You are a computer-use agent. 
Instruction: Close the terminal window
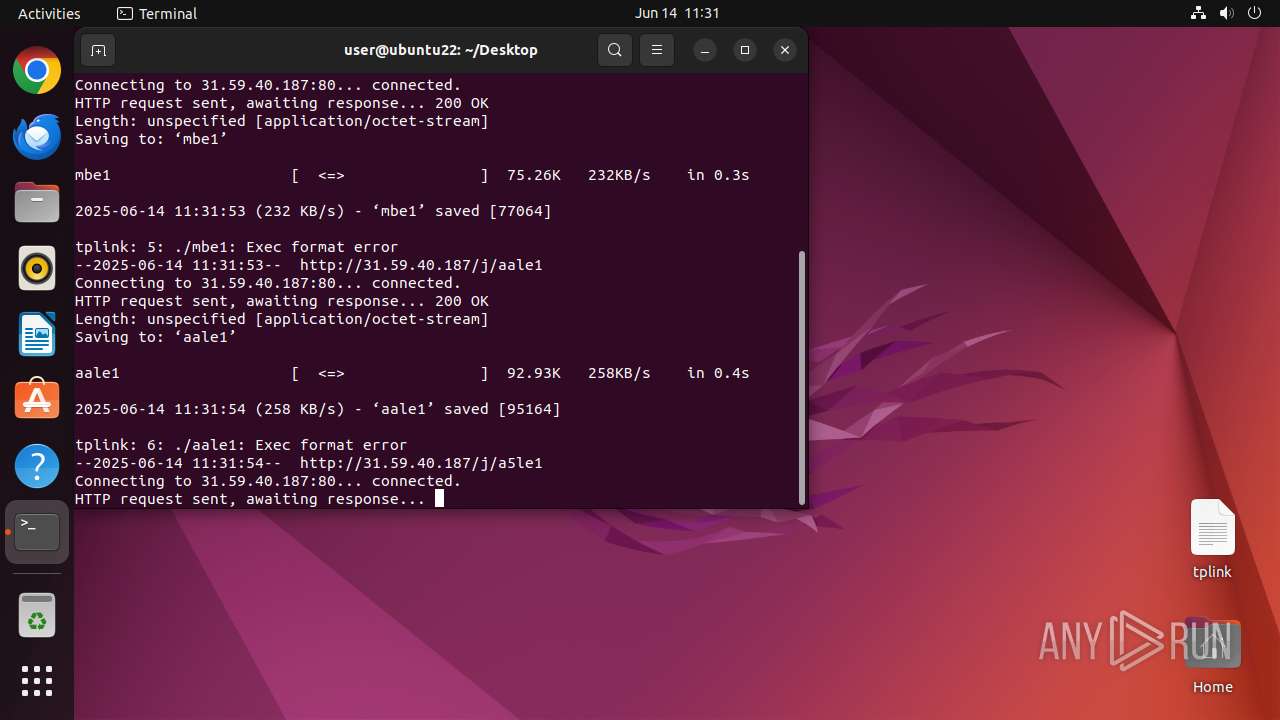coord(785,50)
